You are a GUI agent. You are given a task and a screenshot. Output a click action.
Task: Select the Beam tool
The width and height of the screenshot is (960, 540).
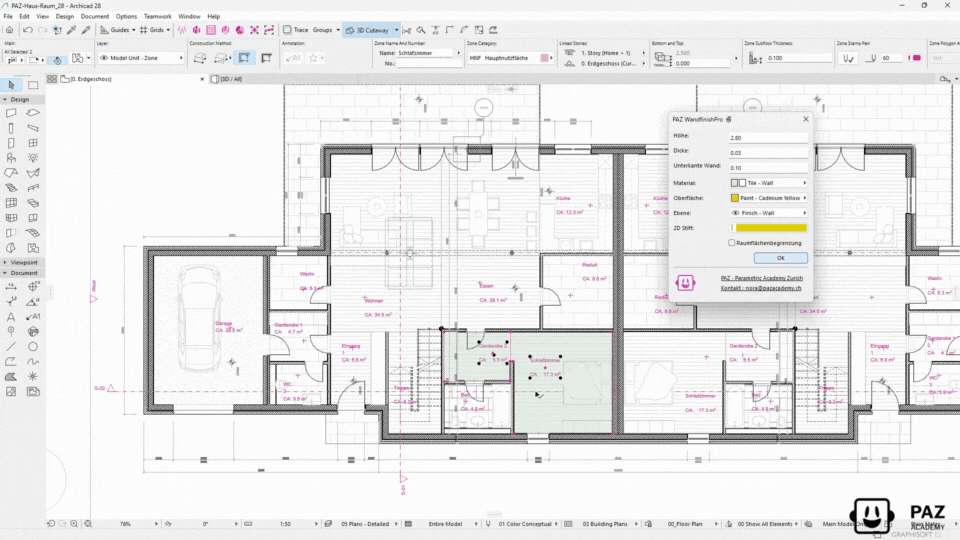tap(33, 128)
